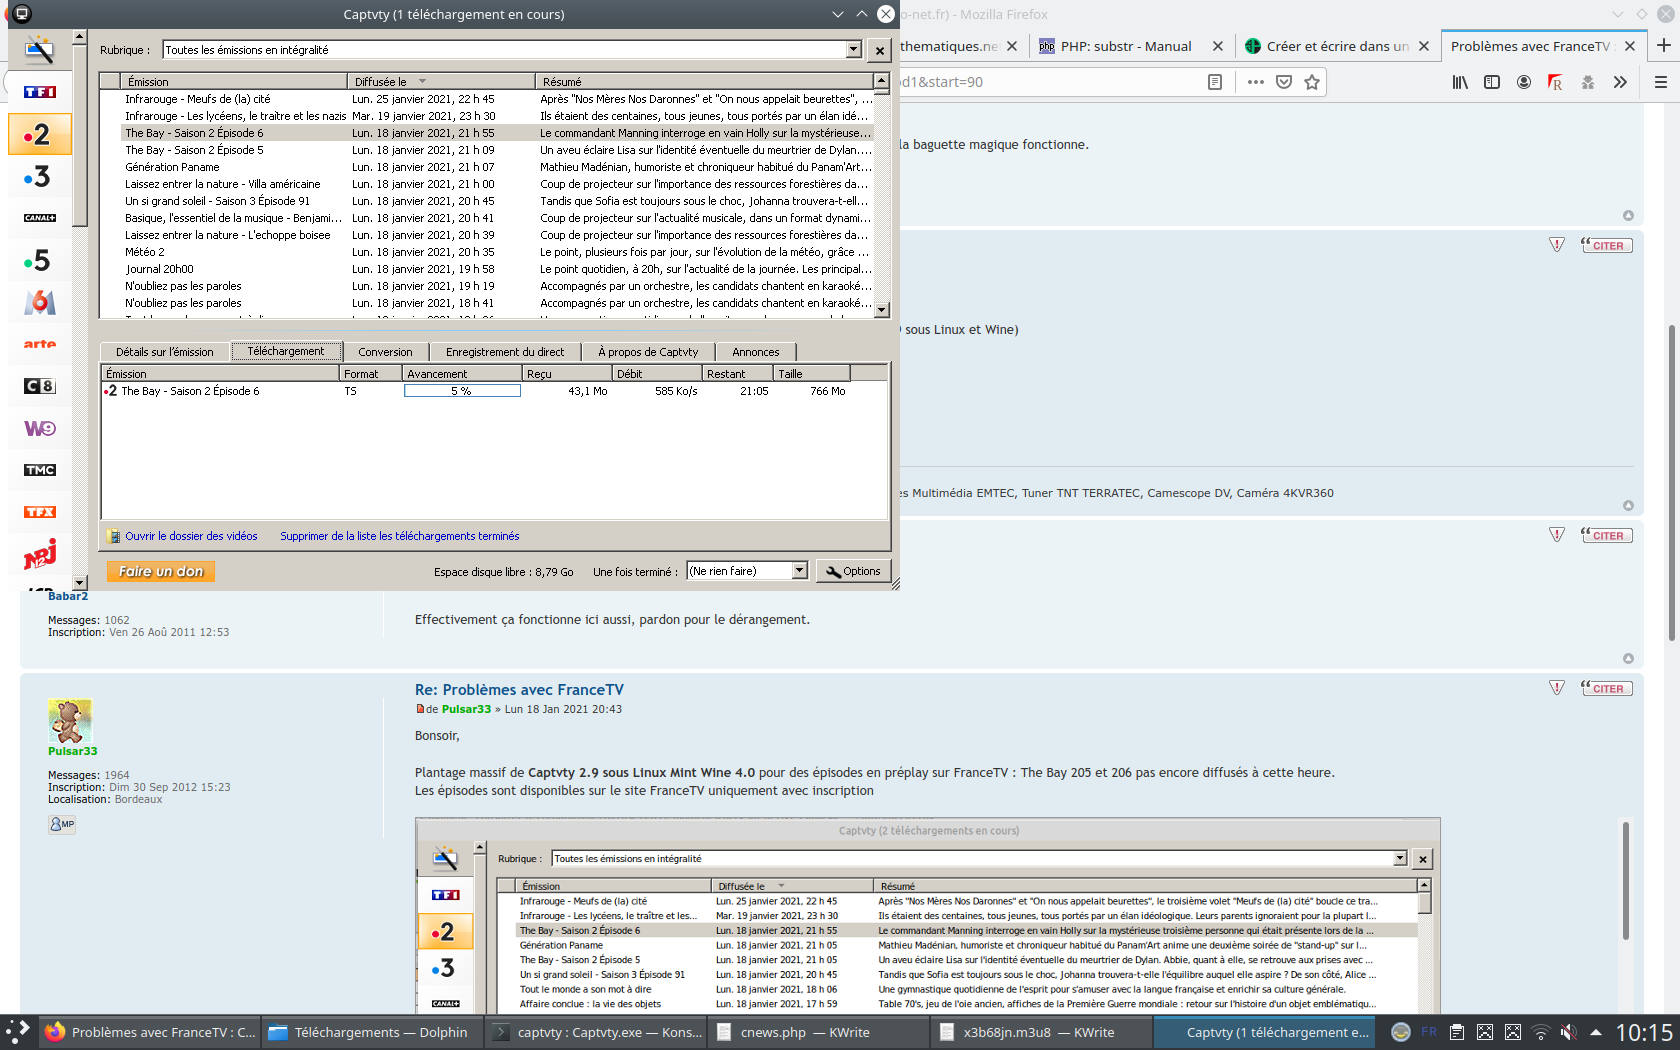Open the 'Enregistrement du direct' tab
The height and width of the screenshot is (1050, 1680).
[505, 352]
